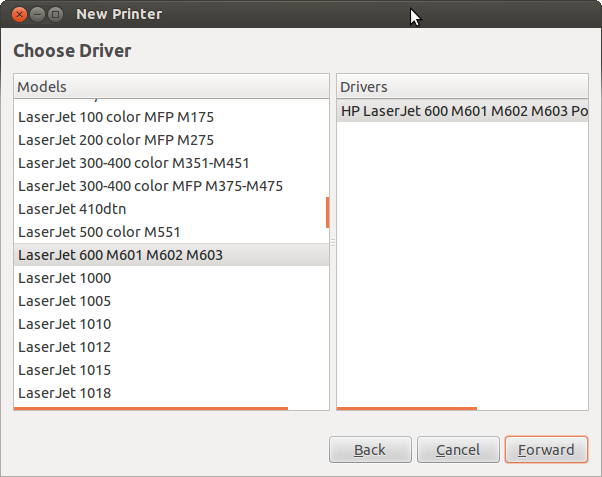Select LaserJet 410dtn in Models list
Viewport: 602px width, 477px height.
click(x=72, y=209)
